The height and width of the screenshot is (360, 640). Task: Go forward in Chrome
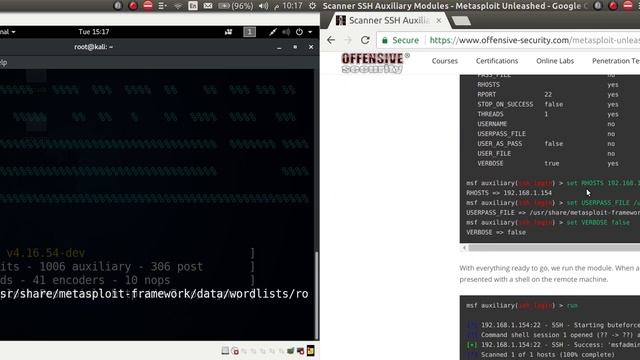(x=348, y=40)
